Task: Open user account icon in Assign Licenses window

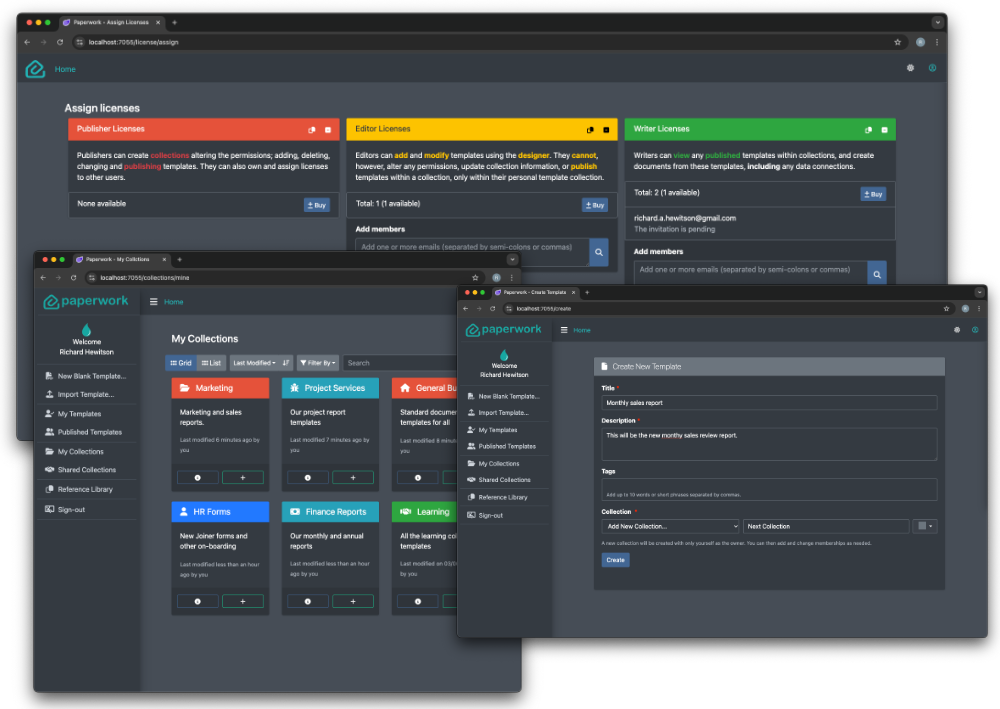Action: coord(932,68)
